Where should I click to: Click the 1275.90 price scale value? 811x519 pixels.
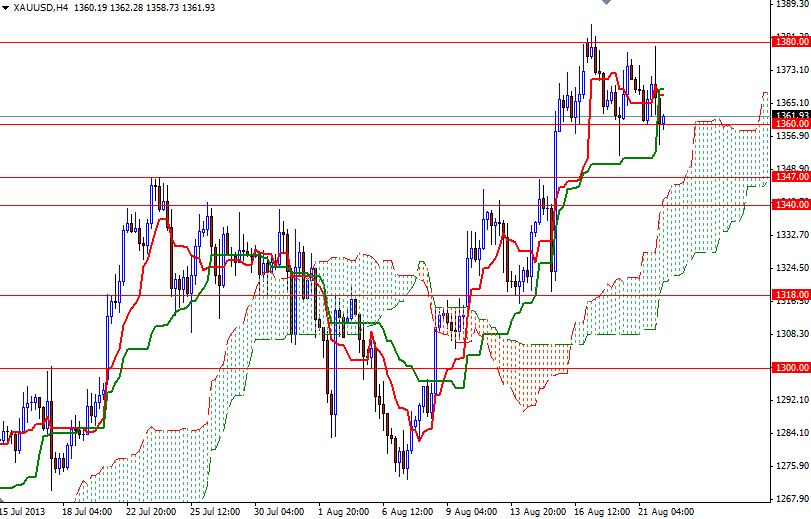pyautogui.click(x=793, y=466)
